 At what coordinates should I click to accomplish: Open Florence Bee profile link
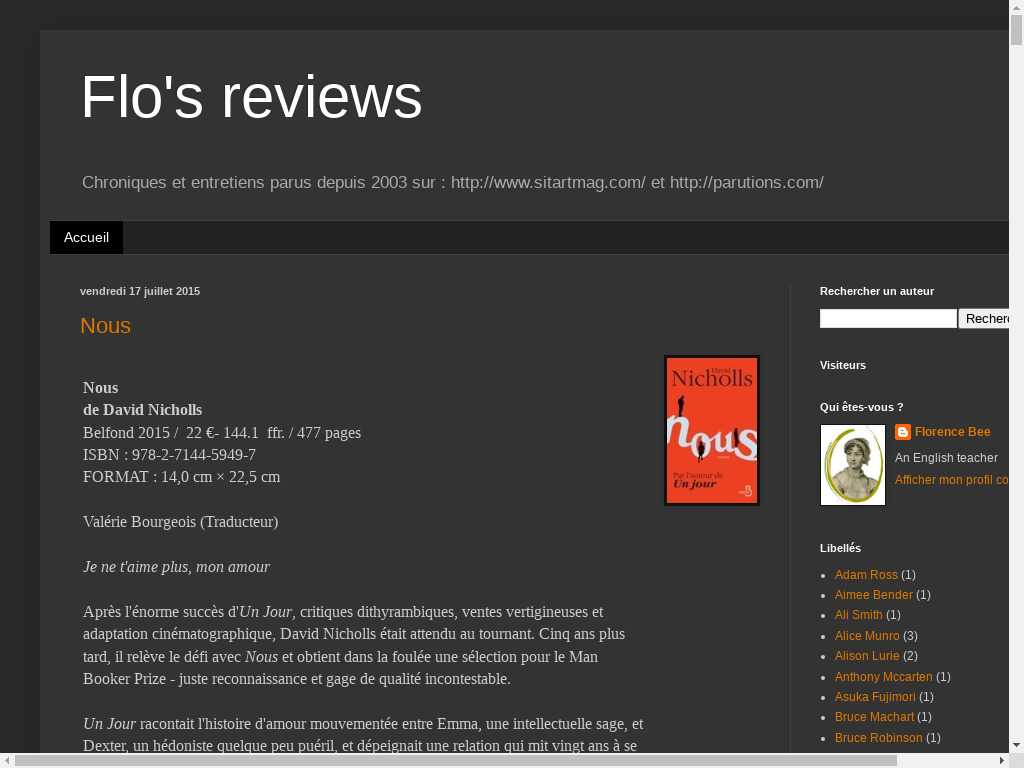tap(952, 432)
